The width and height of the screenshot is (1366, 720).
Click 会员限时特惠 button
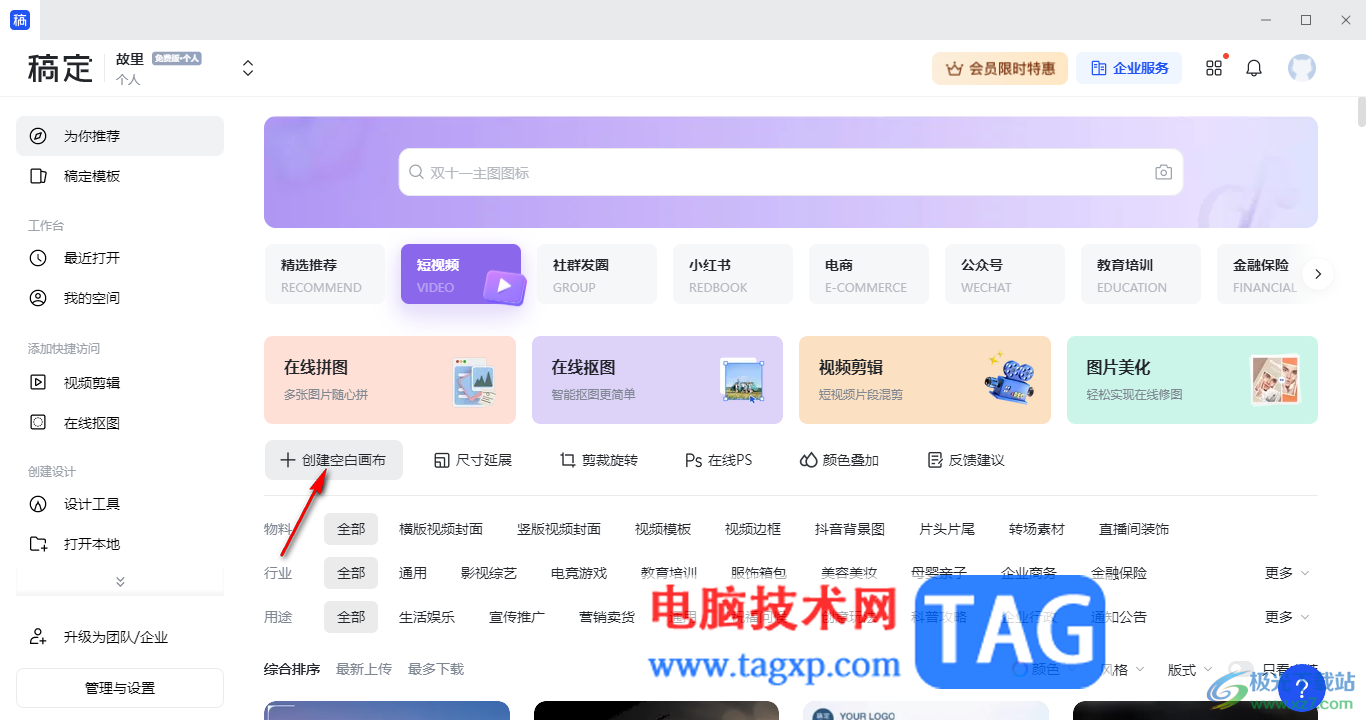pyautogui.click(x=1000, y=68)
